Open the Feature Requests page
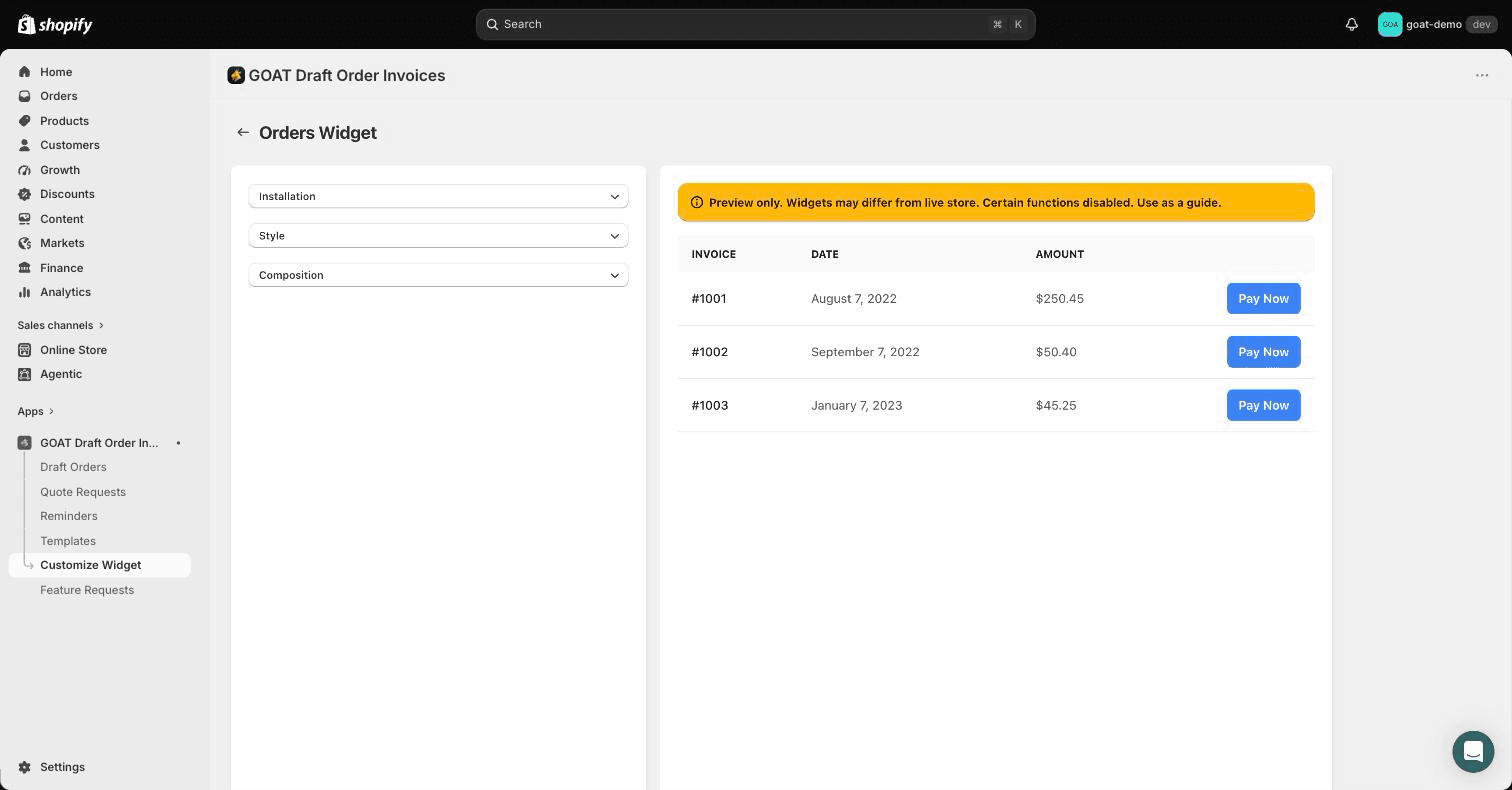1512x790 pixels. pos(87,590)
